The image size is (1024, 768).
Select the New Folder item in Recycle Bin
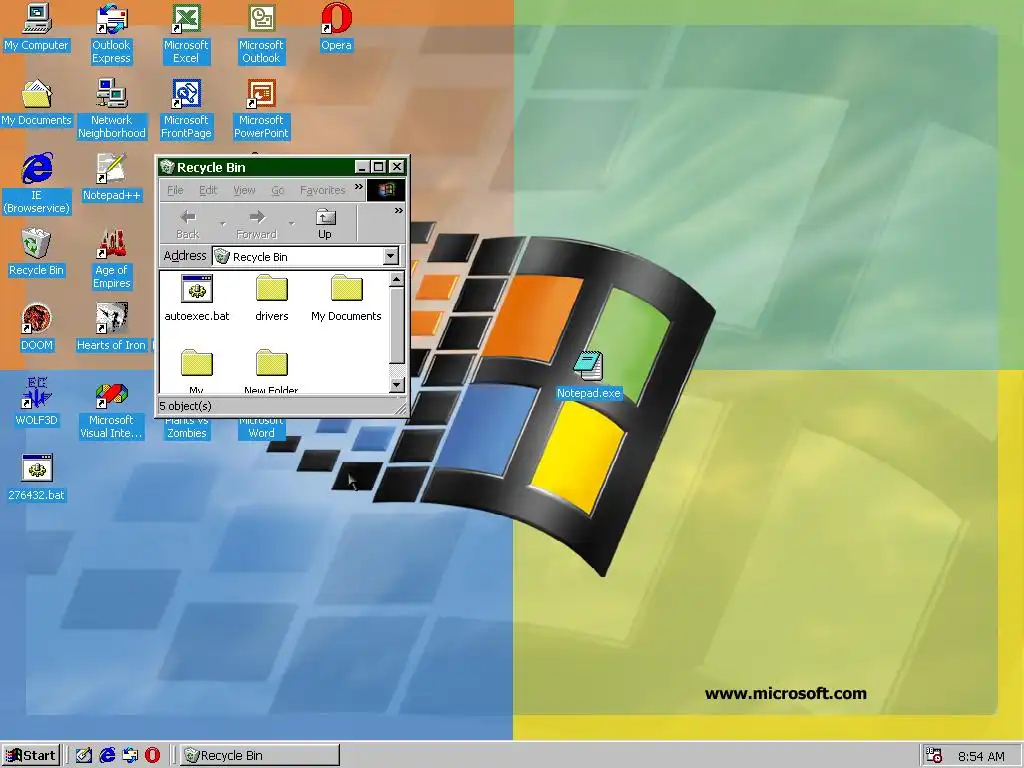272,372
